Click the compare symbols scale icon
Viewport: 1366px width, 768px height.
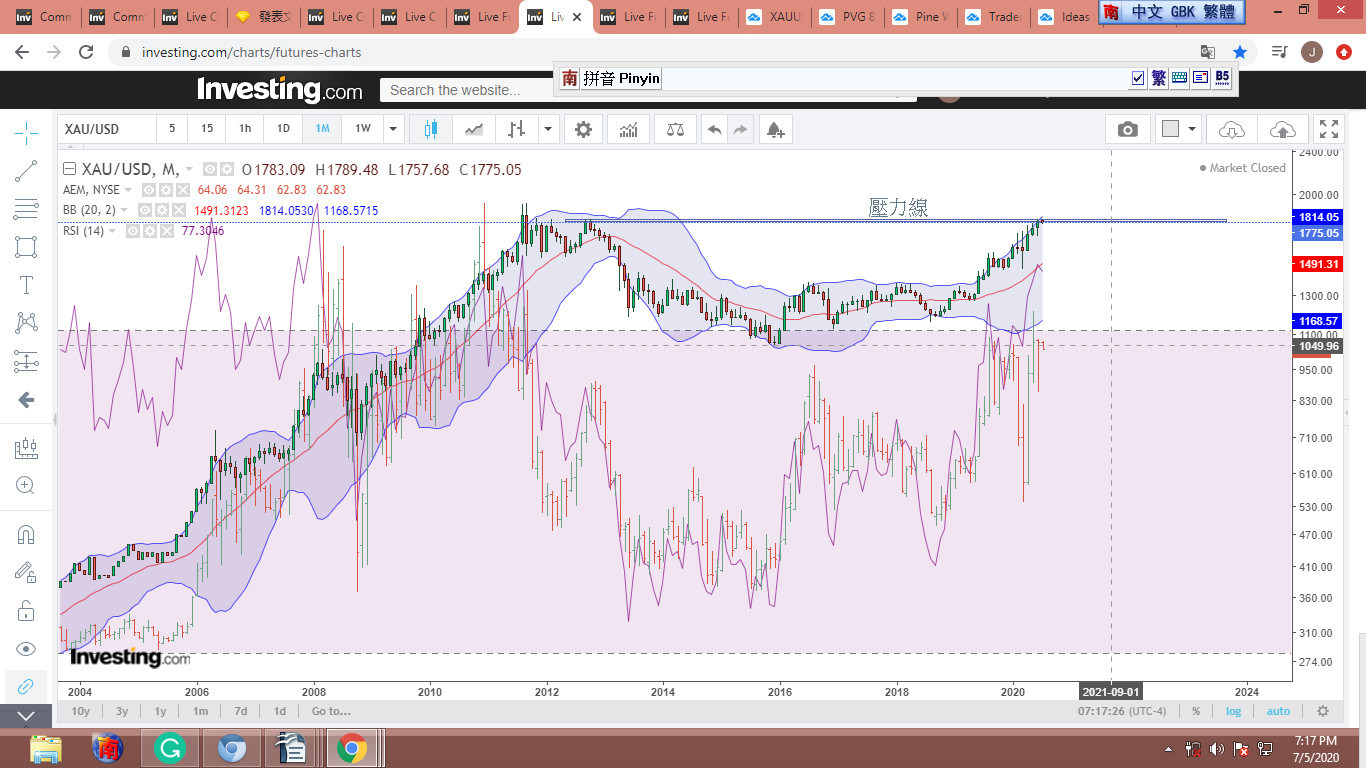click(x=675, y=129)
